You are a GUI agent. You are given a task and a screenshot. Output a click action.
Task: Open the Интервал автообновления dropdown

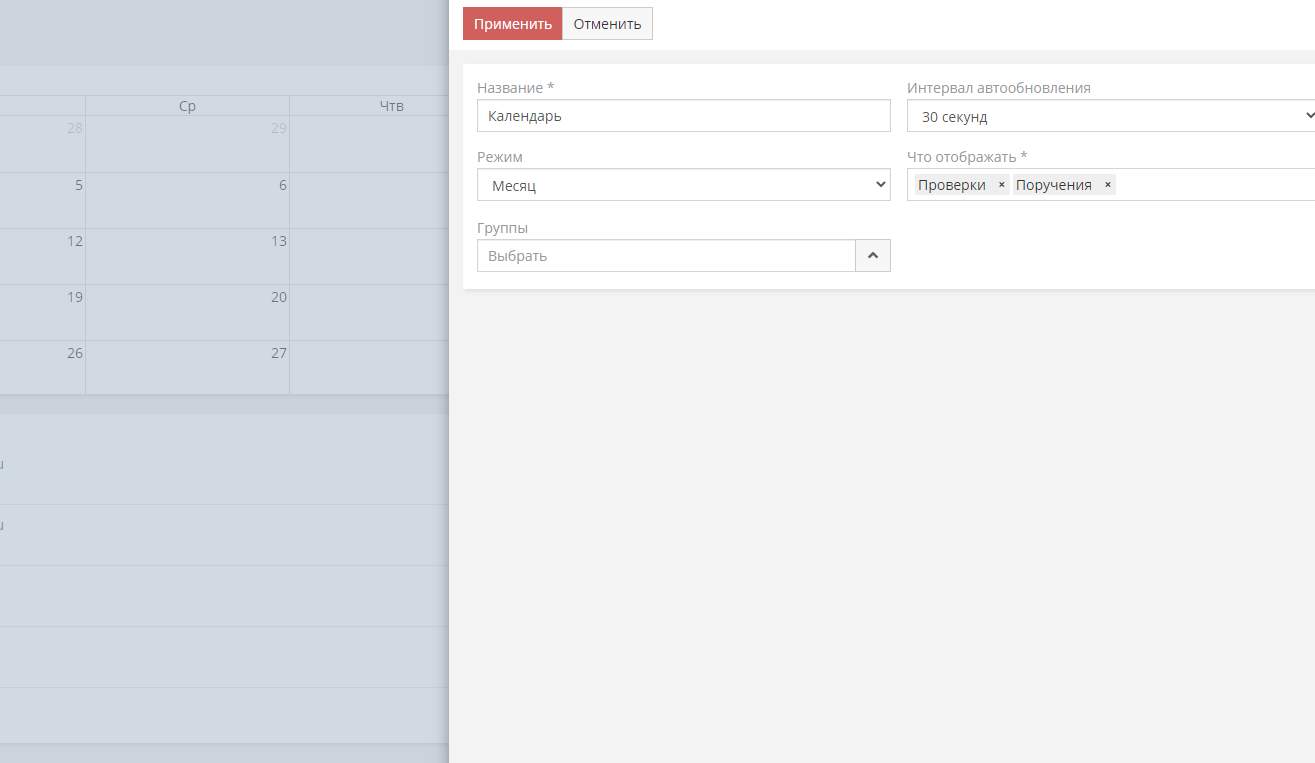[x=1110, y=117]
